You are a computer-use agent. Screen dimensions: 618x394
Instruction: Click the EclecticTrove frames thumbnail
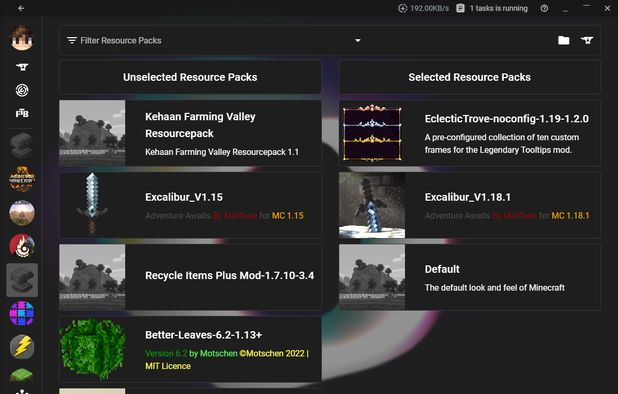(x=372, y=133)
